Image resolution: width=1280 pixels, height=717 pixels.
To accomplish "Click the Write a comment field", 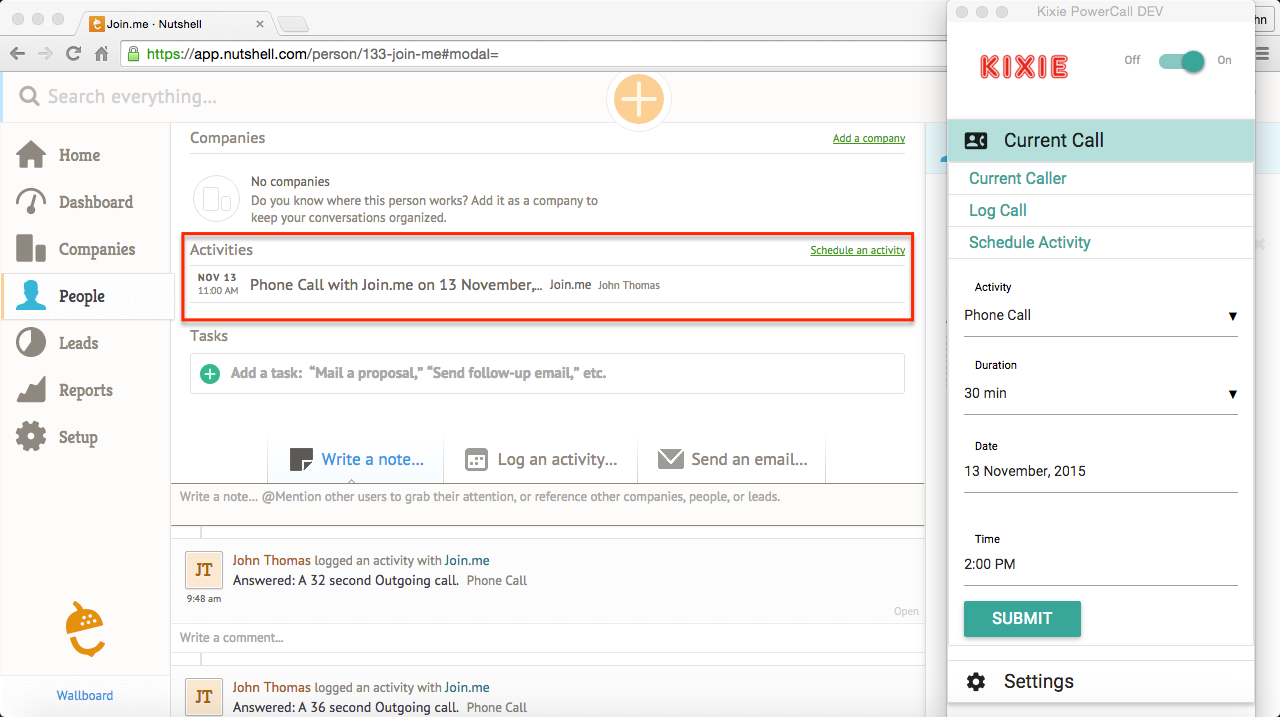I will [x=547, y=638].
